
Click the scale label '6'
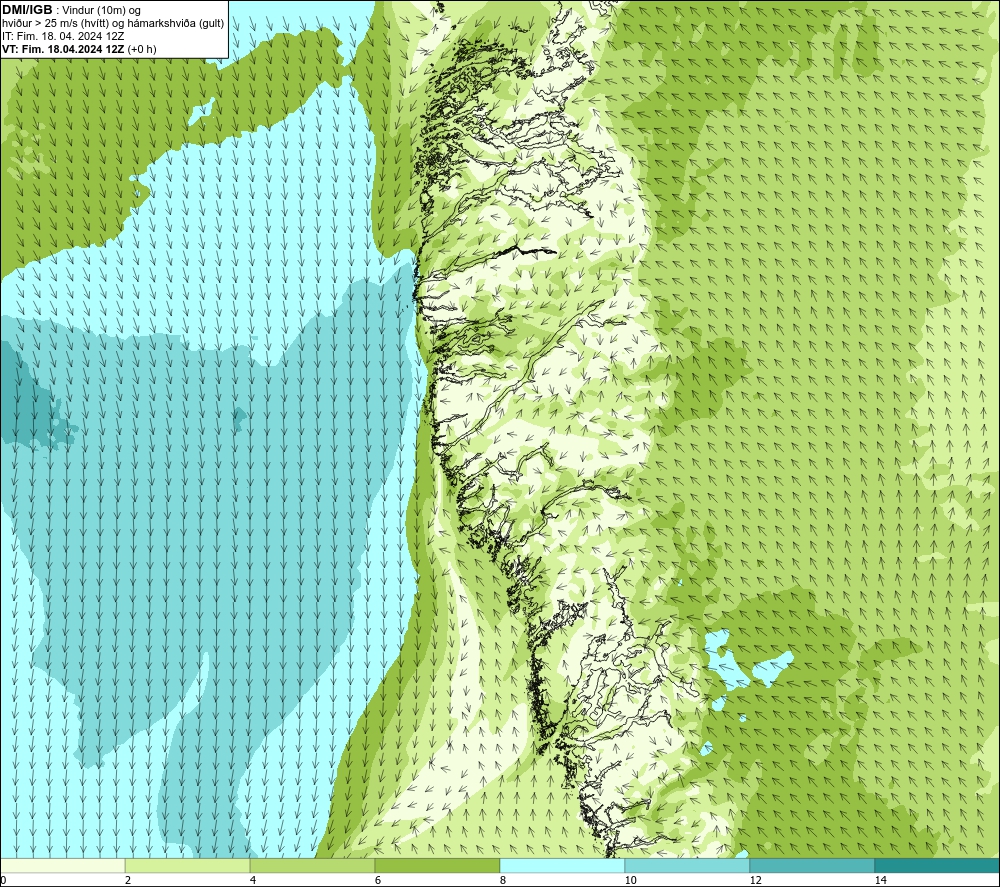[378, 881]
